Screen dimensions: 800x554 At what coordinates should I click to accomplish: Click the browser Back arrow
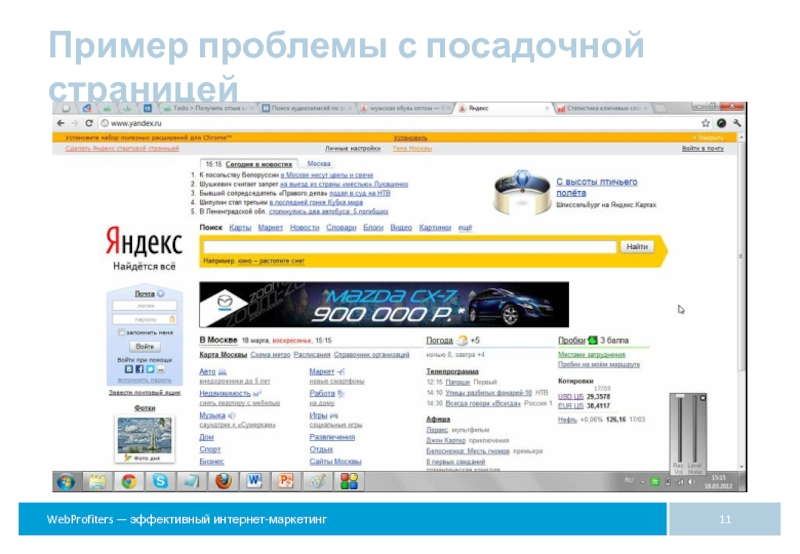(x=61, y=123)
